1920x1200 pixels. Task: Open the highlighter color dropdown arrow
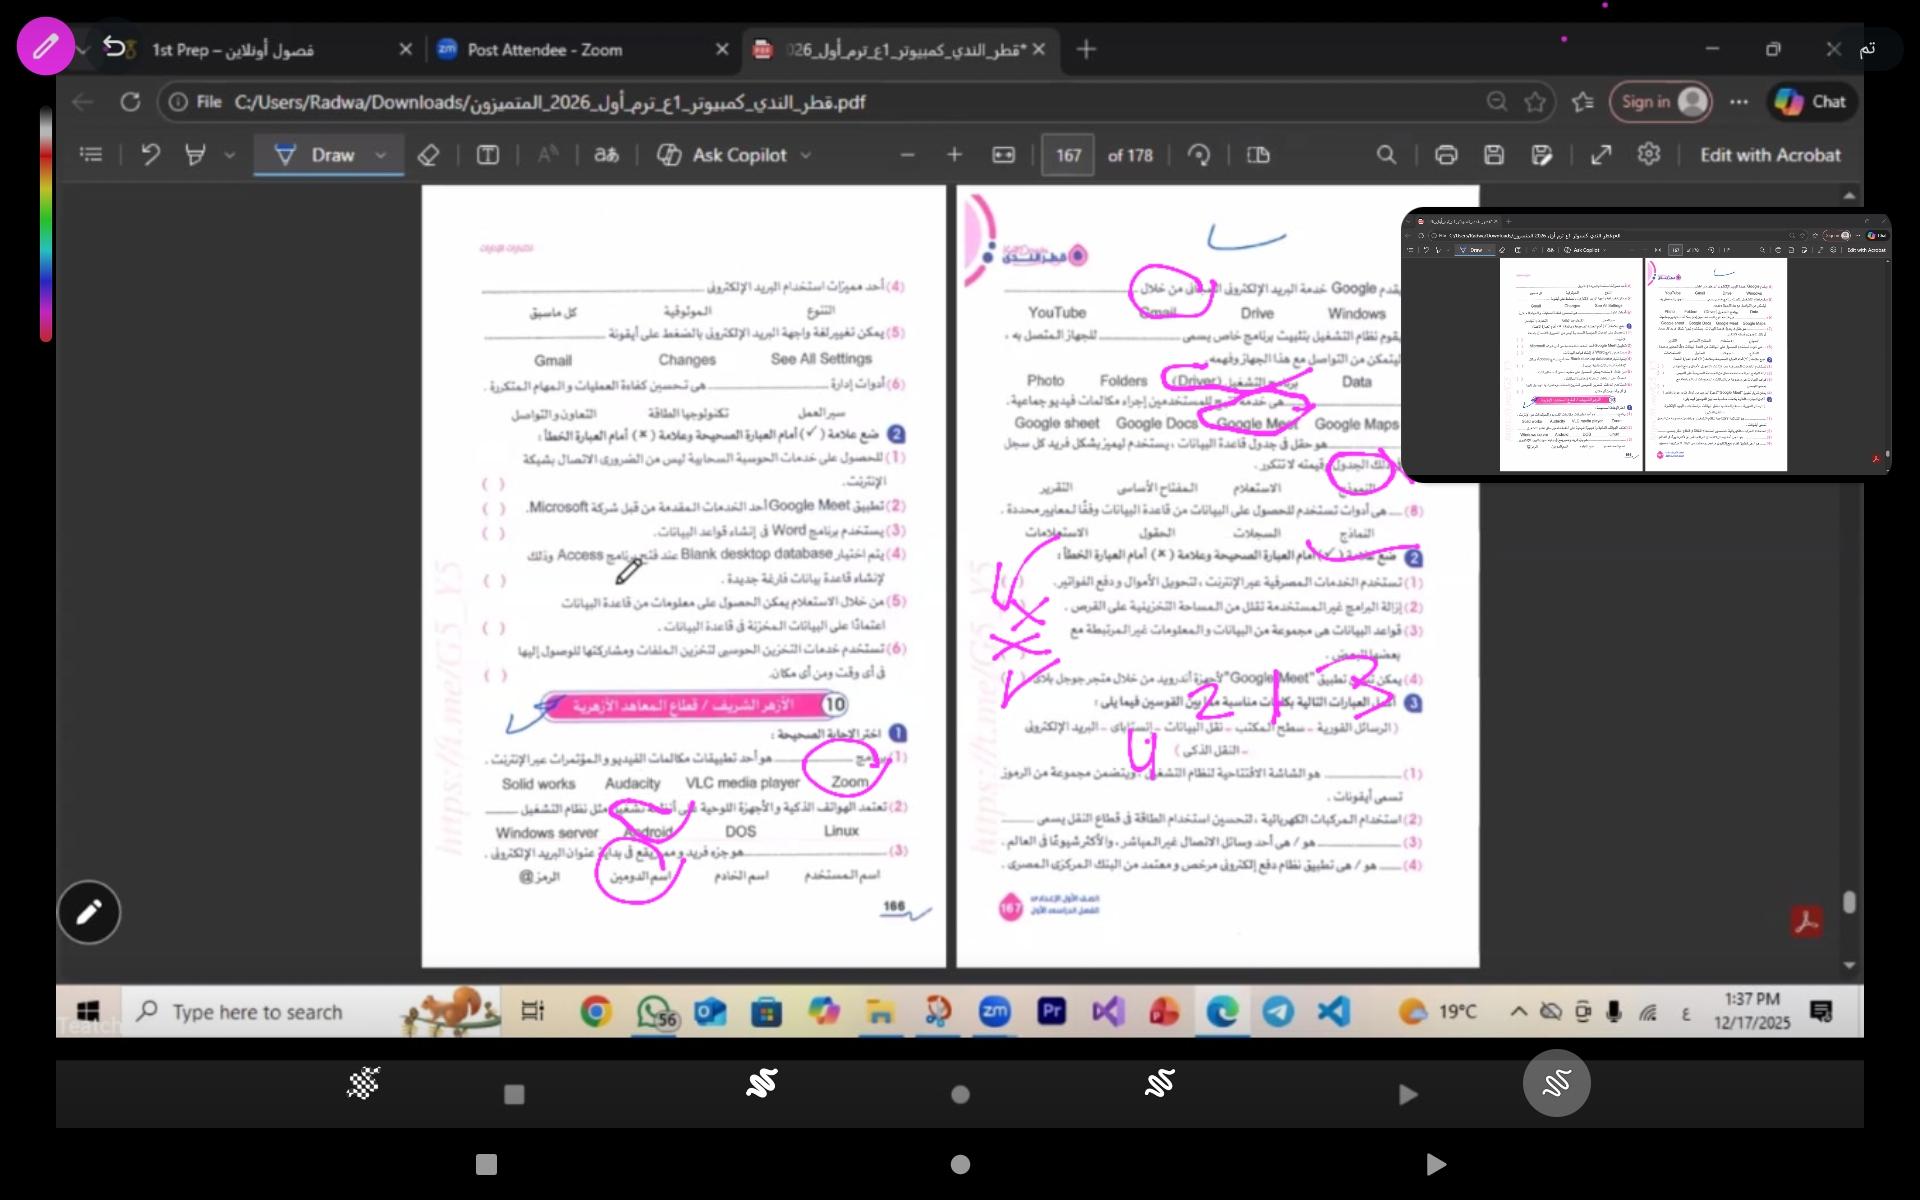click(x=230, y=156)
